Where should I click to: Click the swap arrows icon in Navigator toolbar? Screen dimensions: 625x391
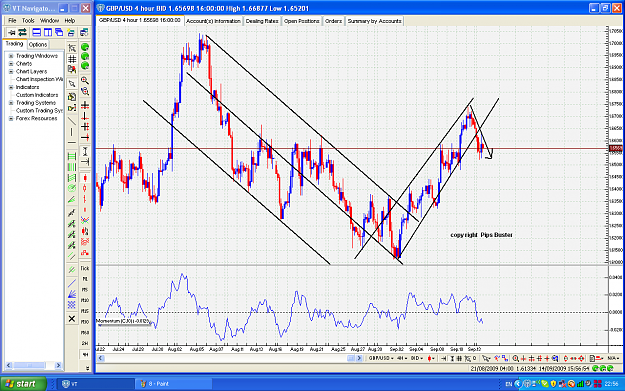(x=22, y=32)
